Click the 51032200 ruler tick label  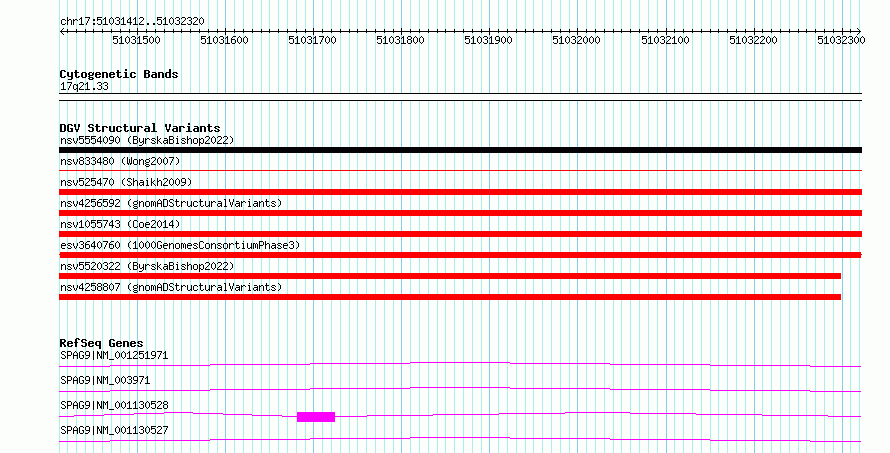pyautogui.click(x=753, y=40)
